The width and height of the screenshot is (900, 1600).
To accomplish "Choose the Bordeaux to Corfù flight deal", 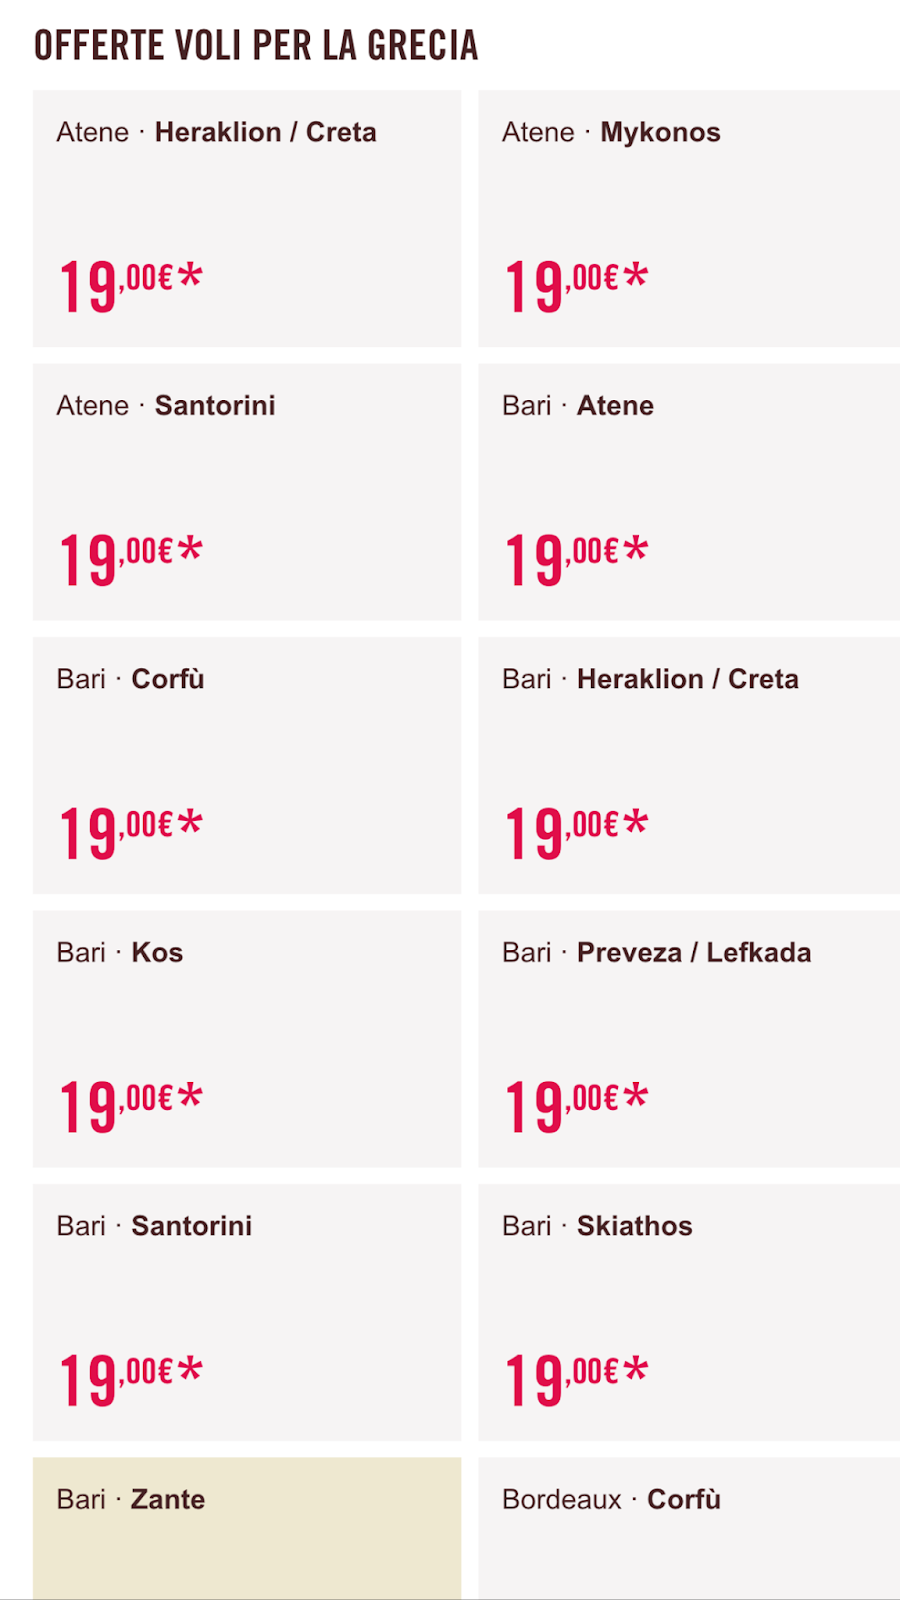I will click(x=688, y=1528).
